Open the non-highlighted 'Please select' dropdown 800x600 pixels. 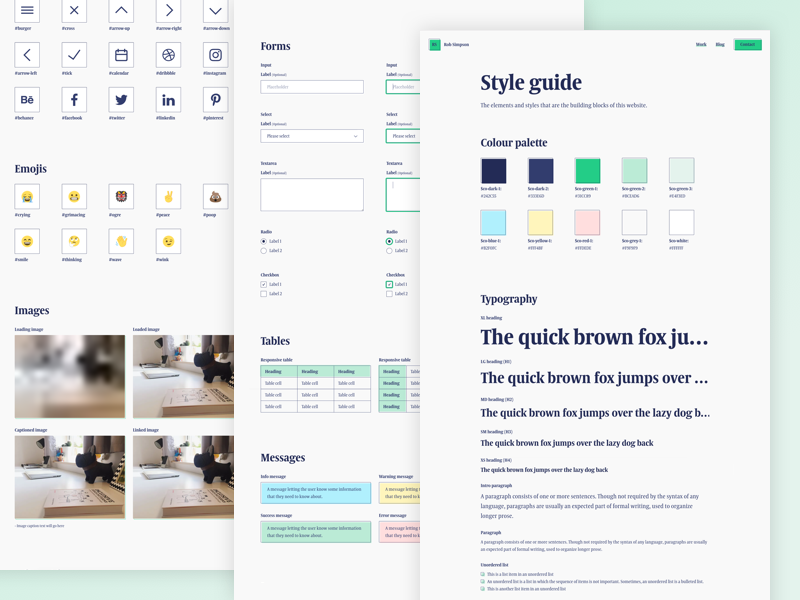(x=312, y=136)
